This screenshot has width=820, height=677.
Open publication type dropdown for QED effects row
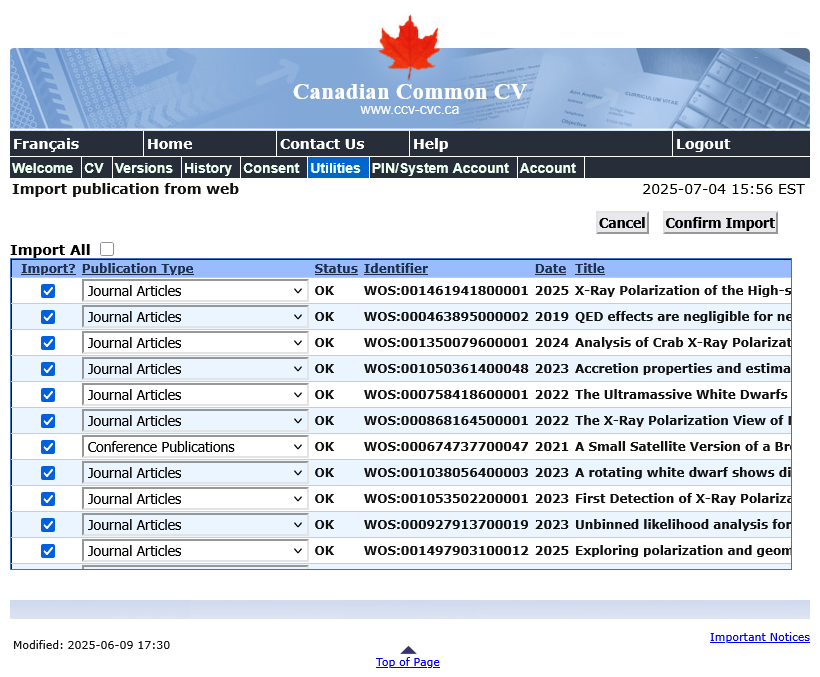(195, 317)
